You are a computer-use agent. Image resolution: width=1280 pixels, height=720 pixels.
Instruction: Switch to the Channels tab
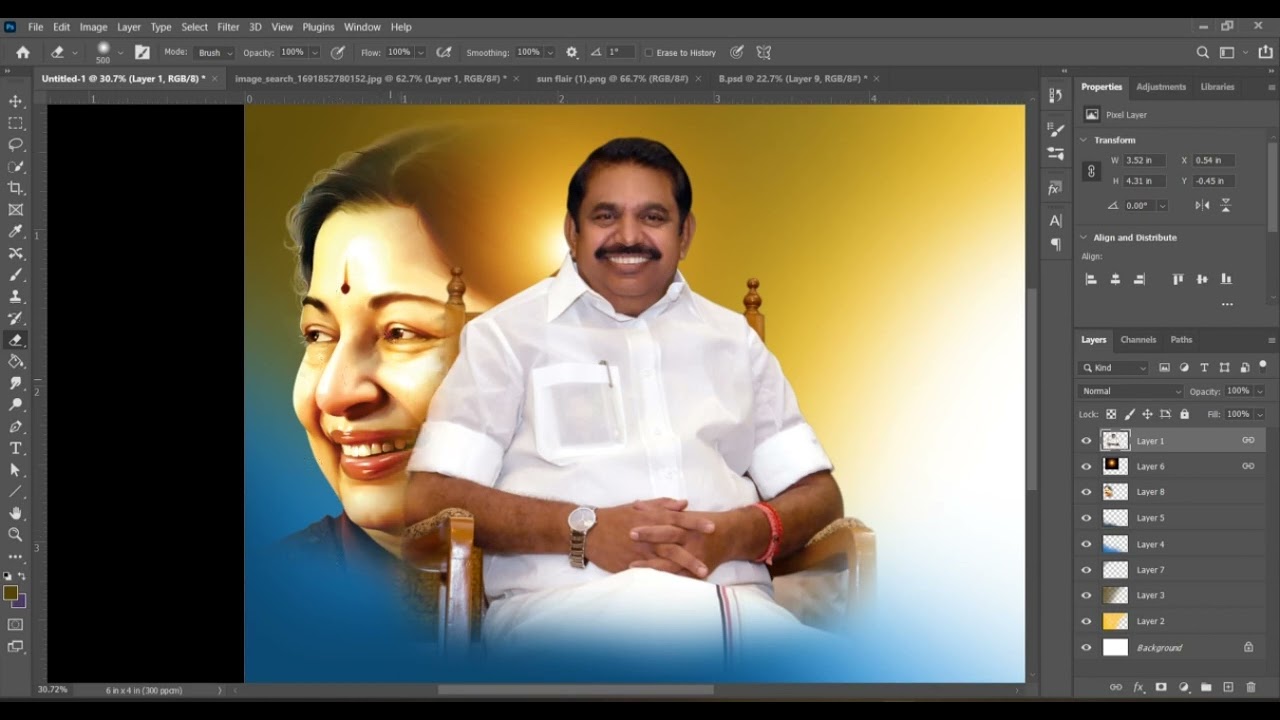coord(1138,340)
